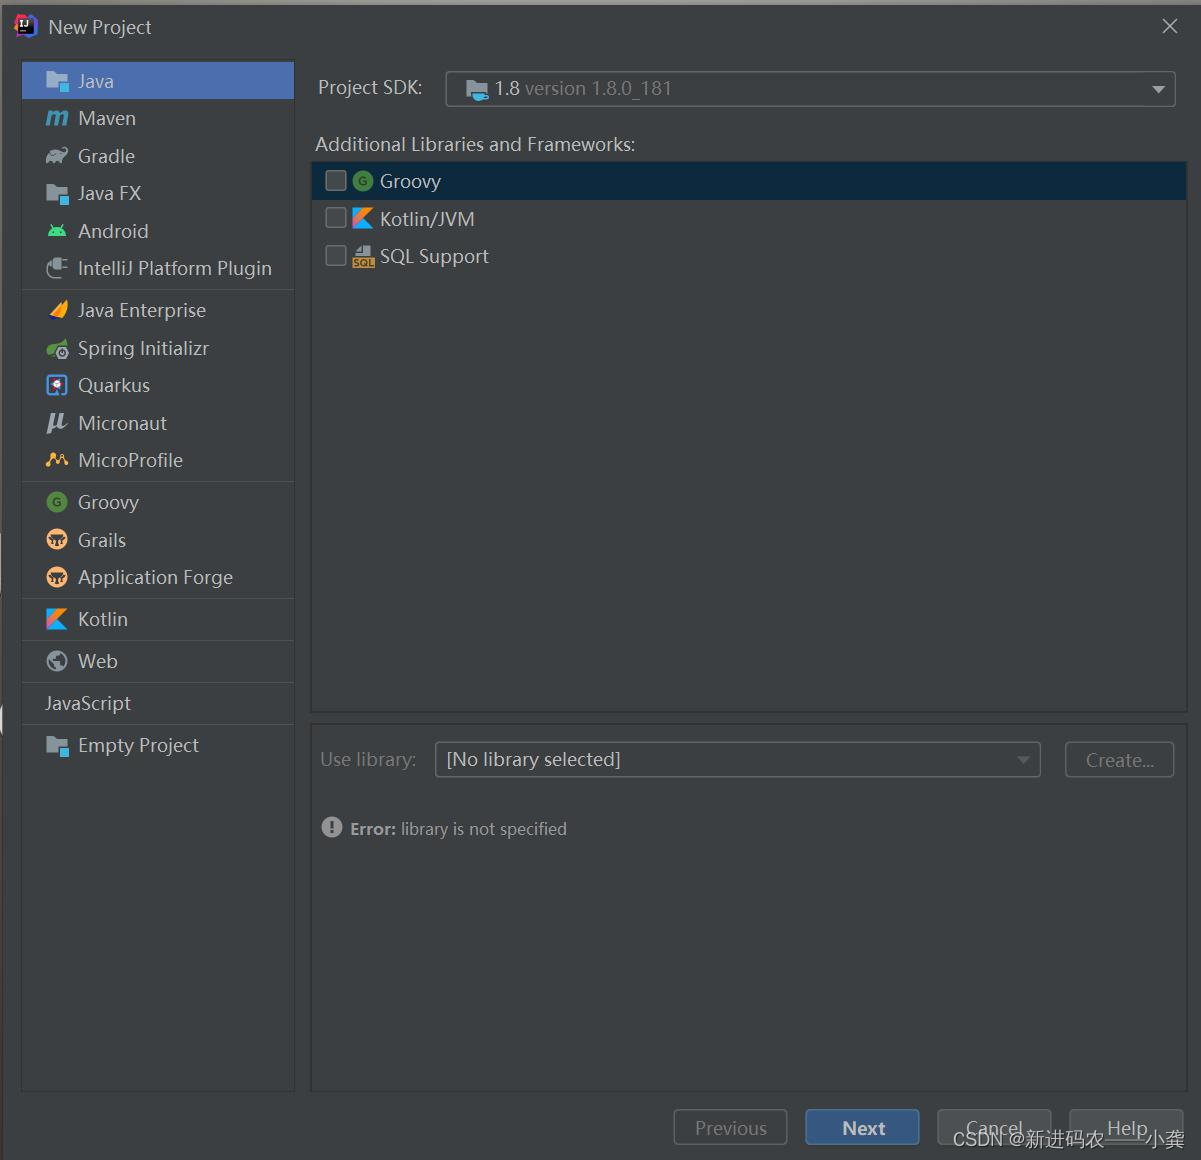Click the Gradle elephant icon
Screen dimensions: 1201x1160
click(x=57, y=156)
